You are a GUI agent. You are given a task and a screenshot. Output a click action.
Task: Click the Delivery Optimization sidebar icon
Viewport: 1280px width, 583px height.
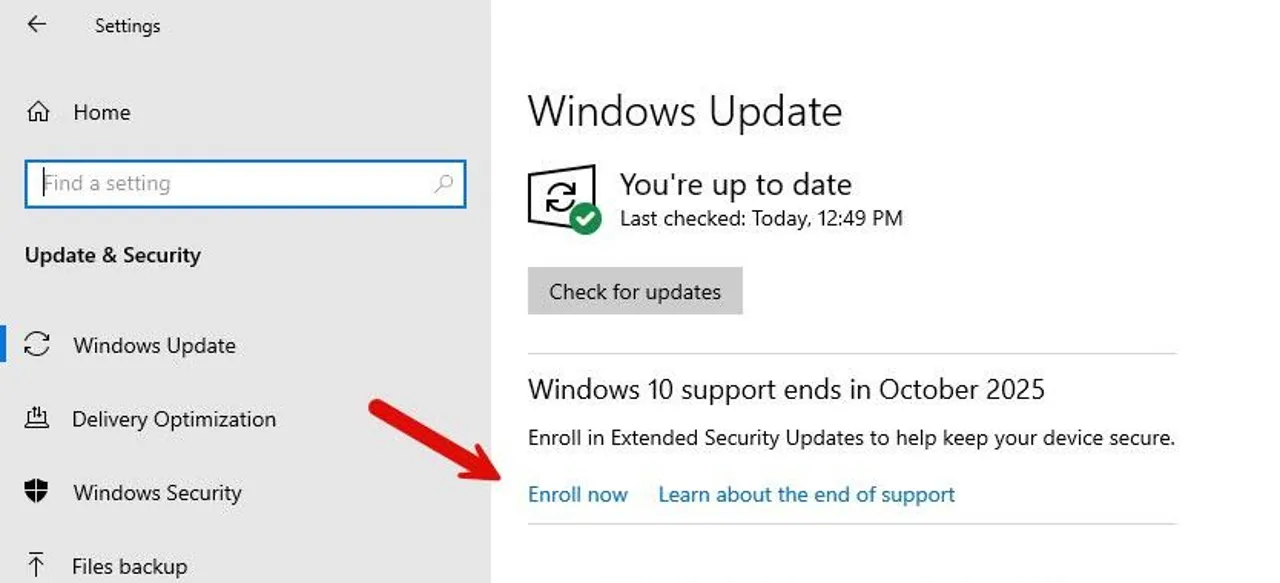point(37,418)
